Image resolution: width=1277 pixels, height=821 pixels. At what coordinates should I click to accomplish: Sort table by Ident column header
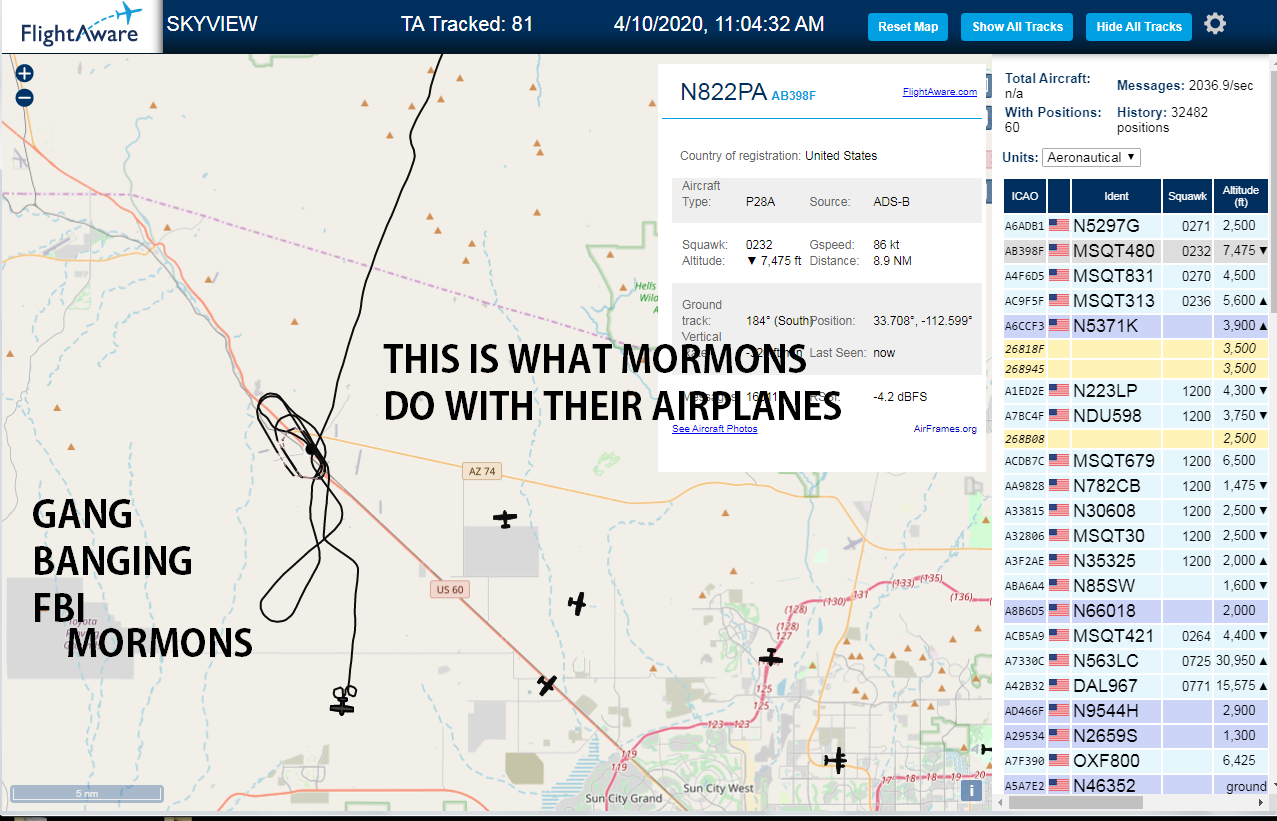[x=1116, y=196]
